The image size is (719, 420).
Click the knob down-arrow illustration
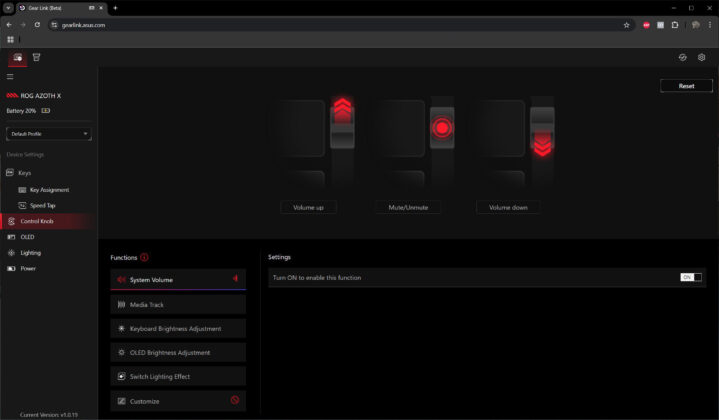(x=542, y=144)
